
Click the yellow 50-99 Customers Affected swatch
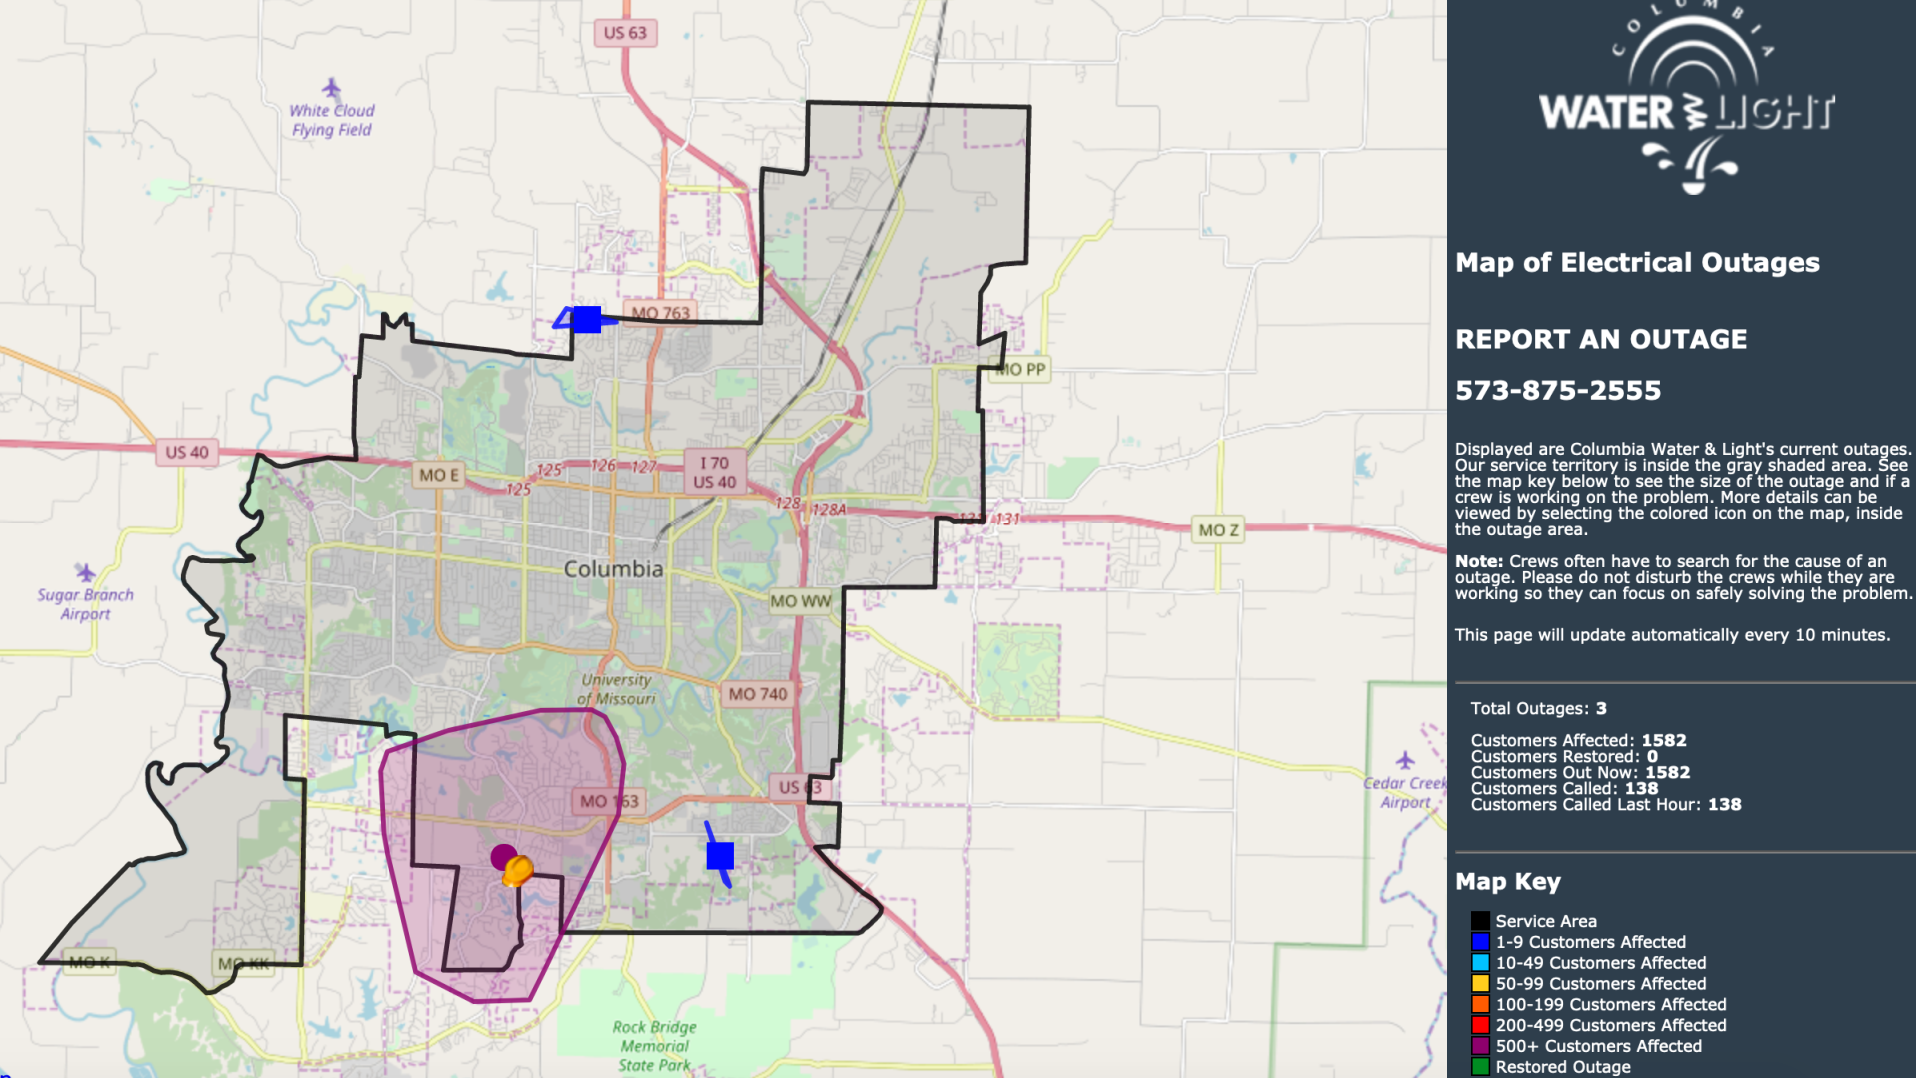pyautogui.click(x=1480, y=983)
